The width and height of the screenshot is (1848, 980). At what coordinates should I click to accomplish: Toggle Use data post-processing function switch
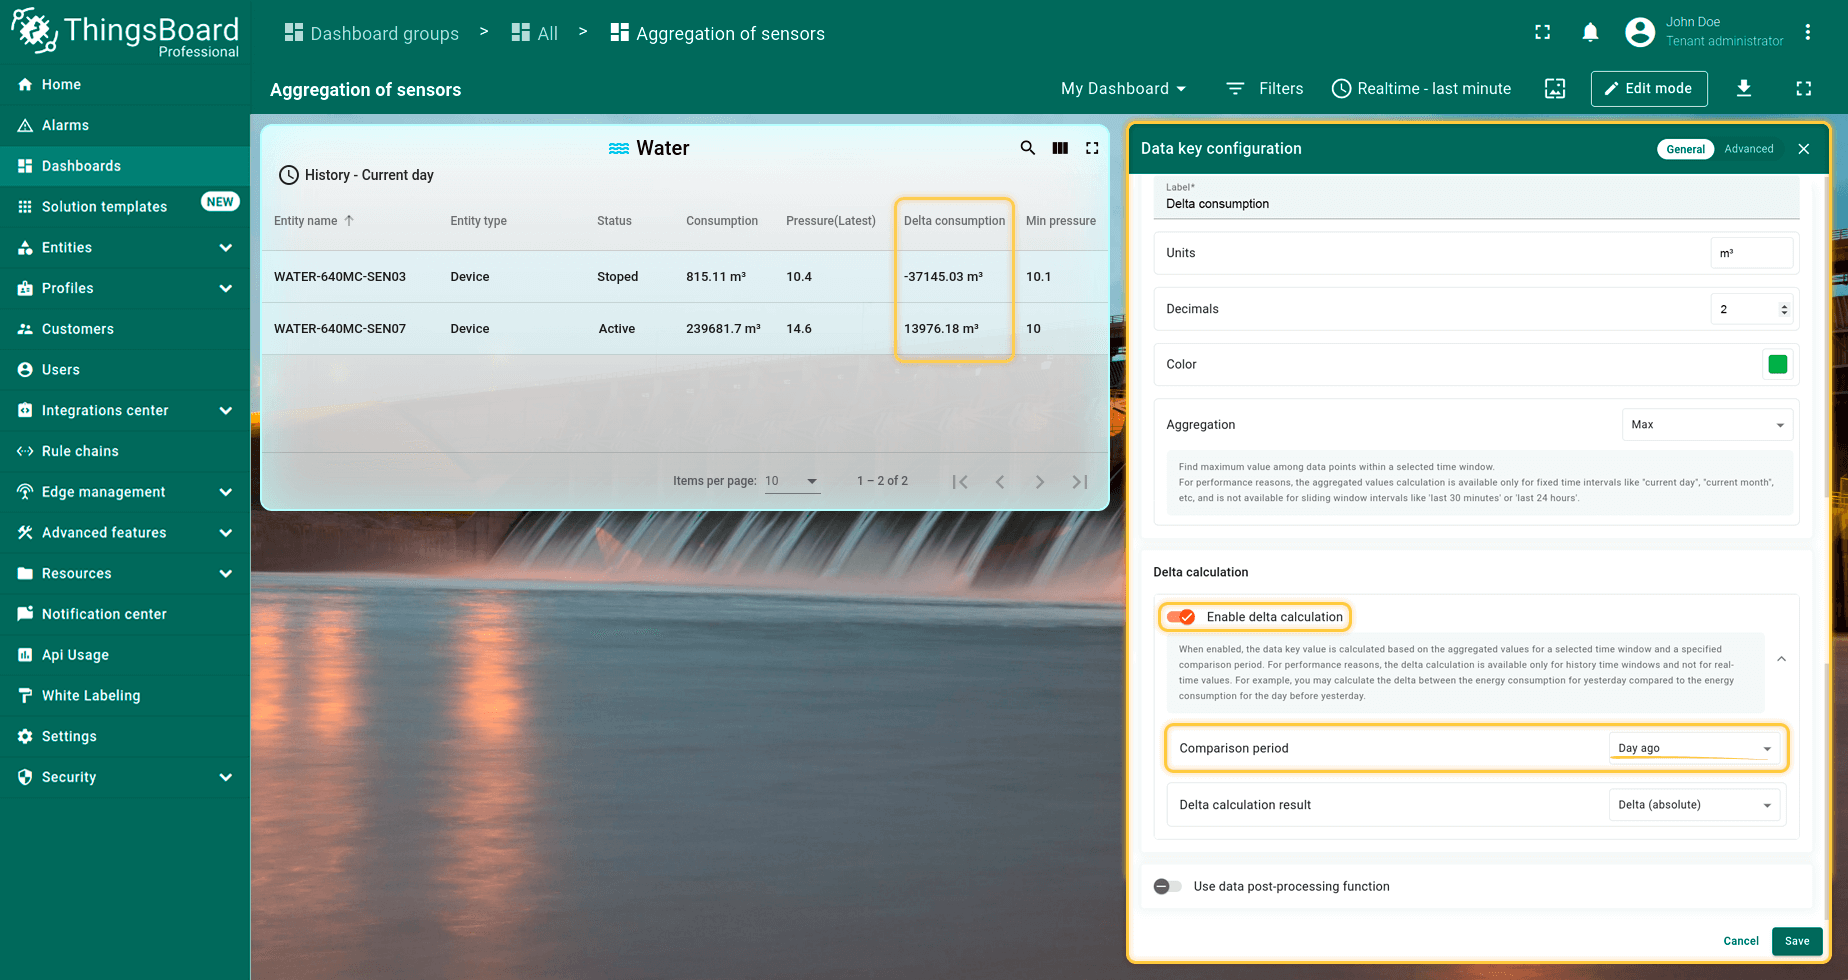[1167, 886]
